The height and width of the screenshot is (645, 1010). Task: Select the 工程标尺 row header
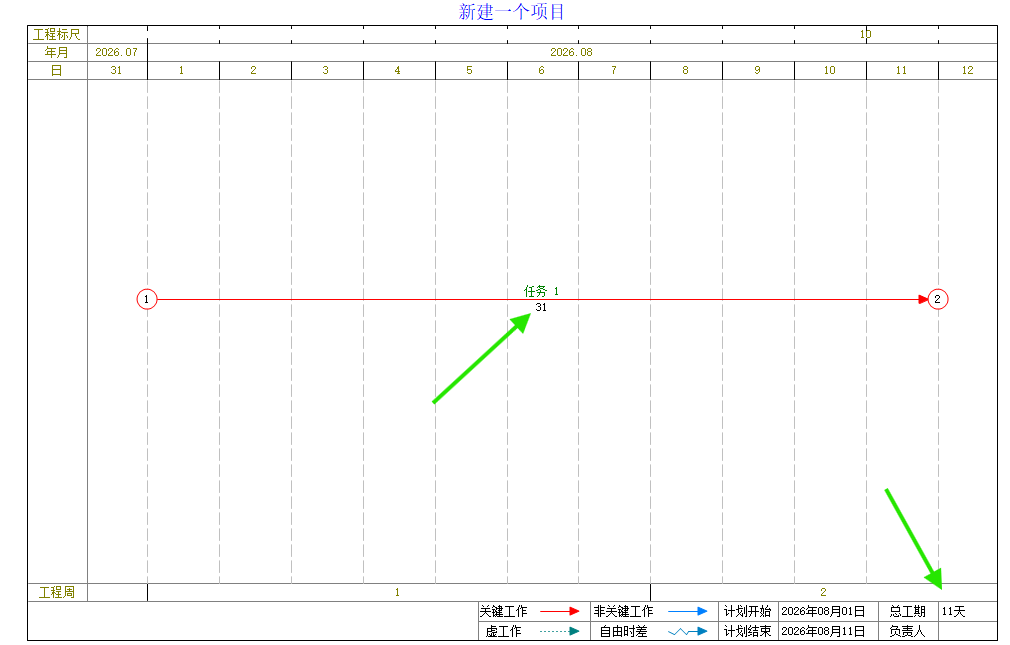pyautogui.click(x=57, y=35)
